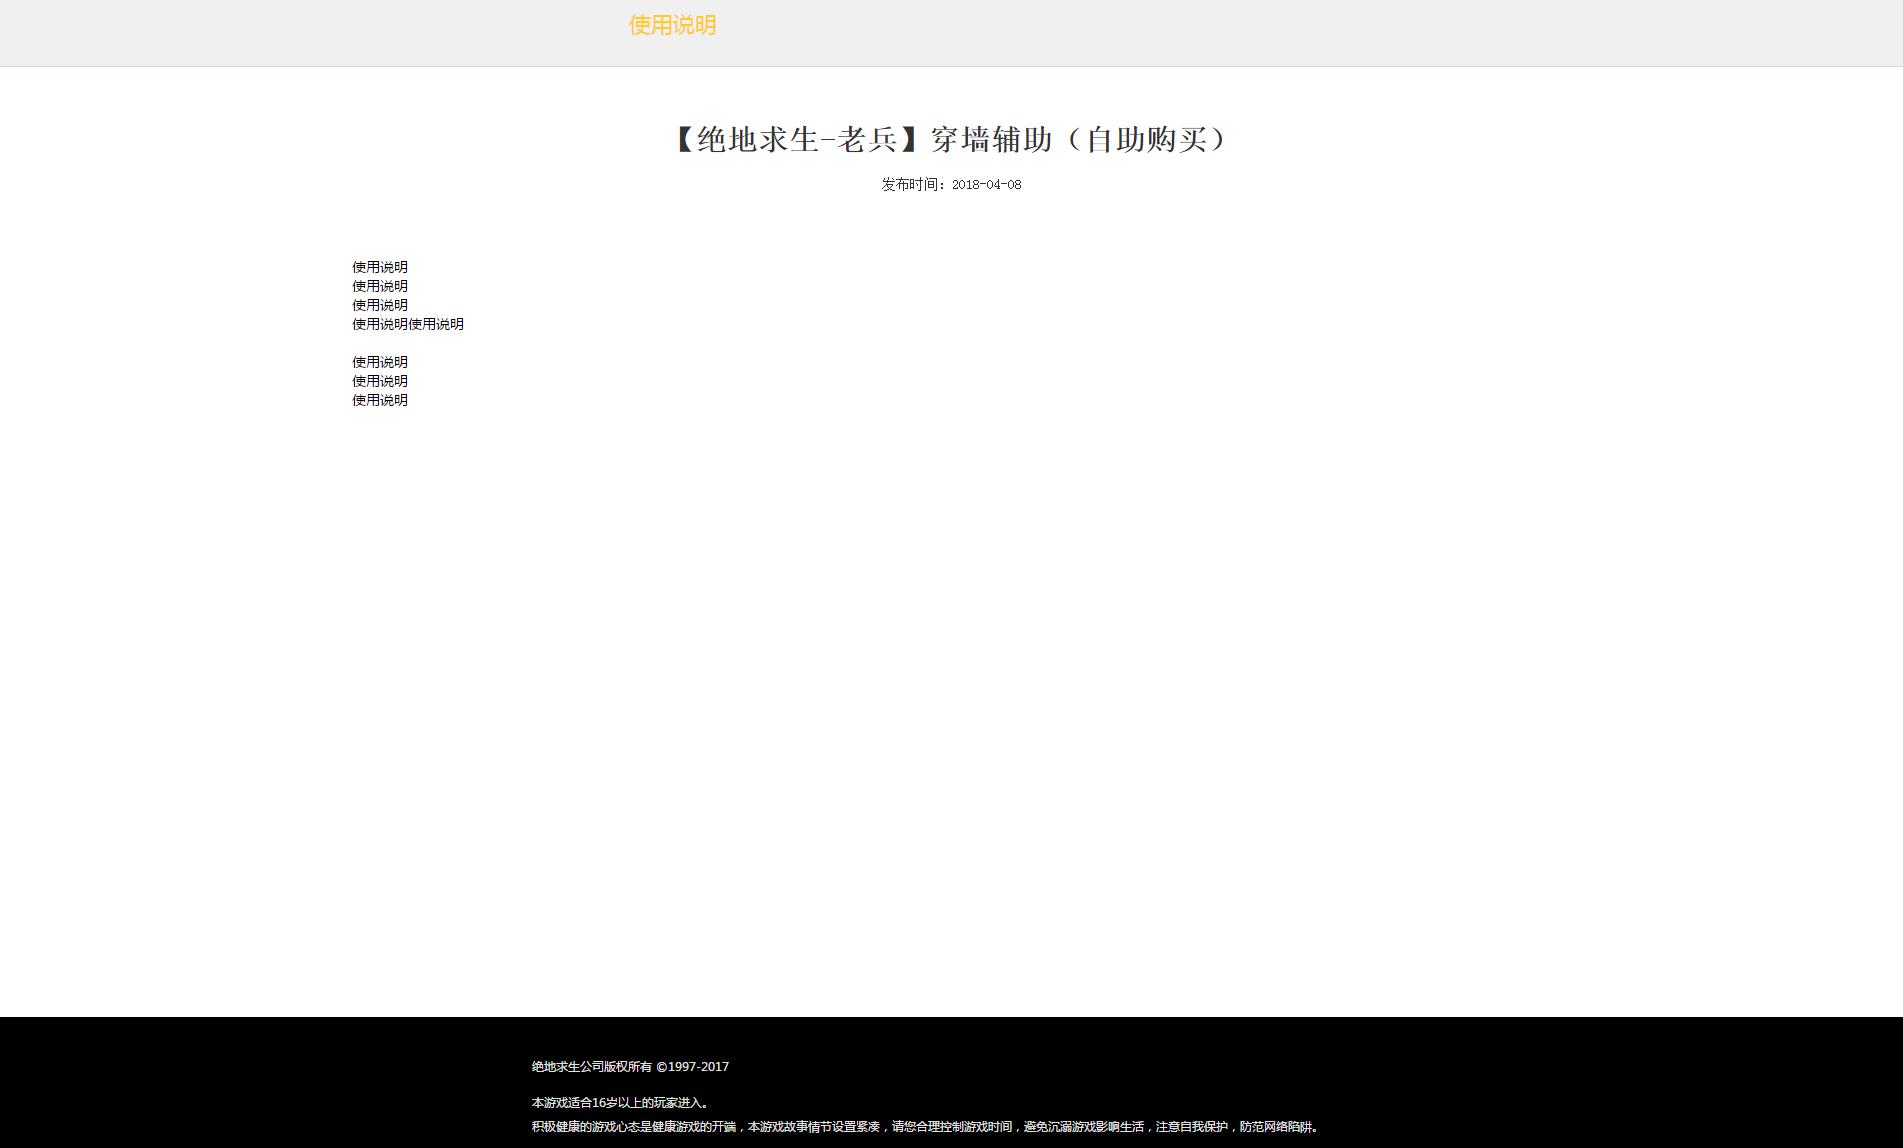Click footer notice 本游戏适合16岁以上的玩家进入
This screenshot has width=1903, height=1148.
622,1103
